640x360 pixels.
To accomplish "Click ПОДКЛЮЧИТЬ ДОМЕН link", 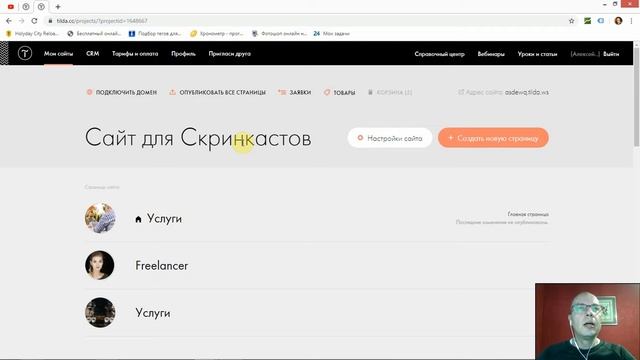I will (122, 93).
